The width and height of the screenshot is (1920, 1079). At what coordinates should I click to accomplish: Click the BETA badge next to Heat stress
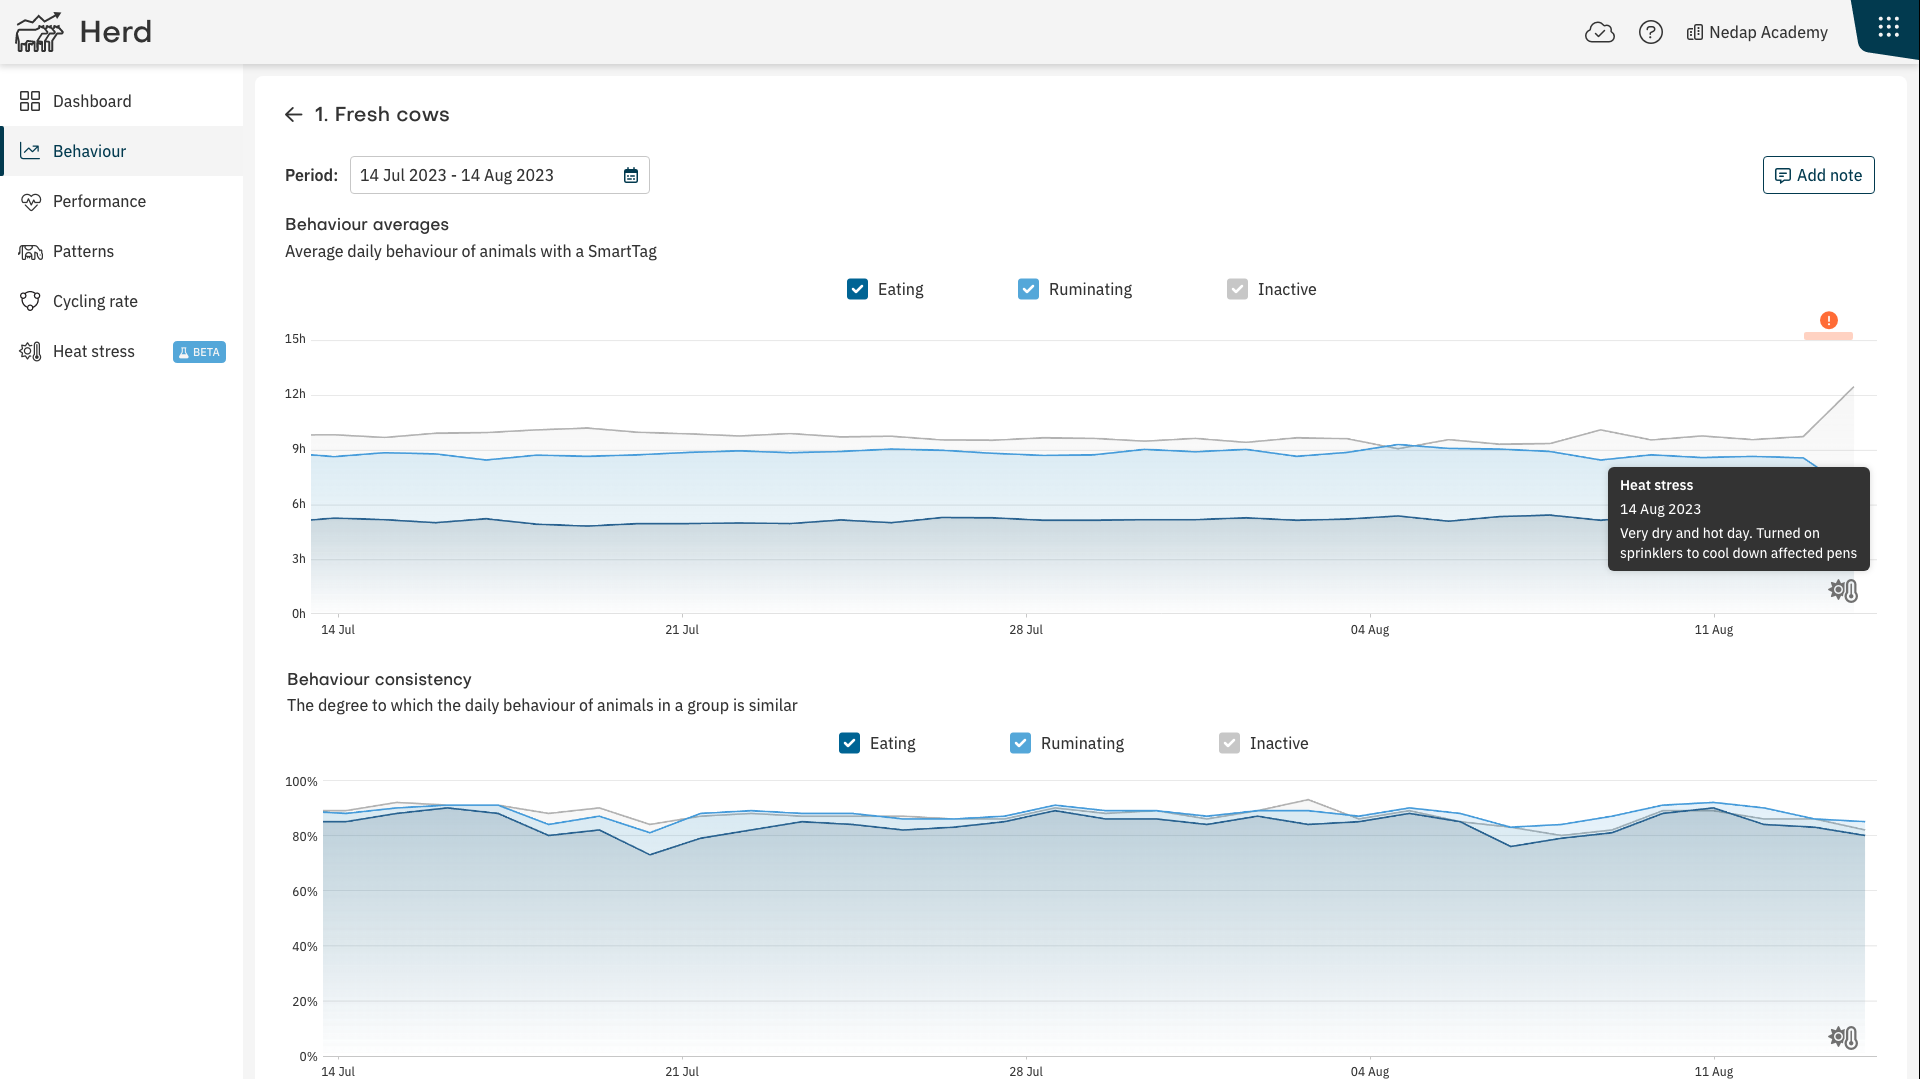coord(199,352)
